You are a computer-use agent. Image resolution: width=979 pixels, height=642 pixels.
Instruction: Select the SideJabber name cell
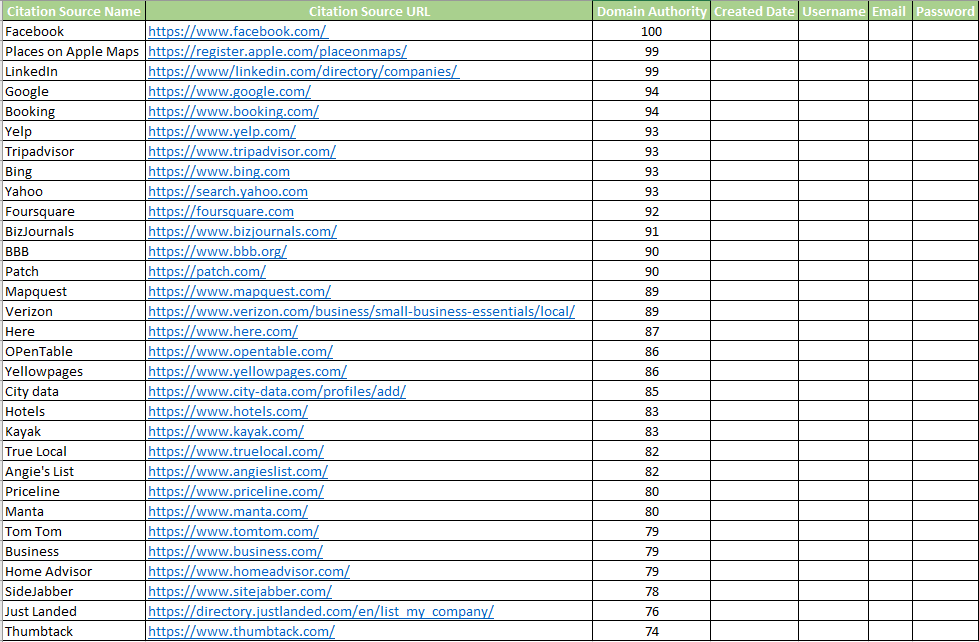[73, 591]
